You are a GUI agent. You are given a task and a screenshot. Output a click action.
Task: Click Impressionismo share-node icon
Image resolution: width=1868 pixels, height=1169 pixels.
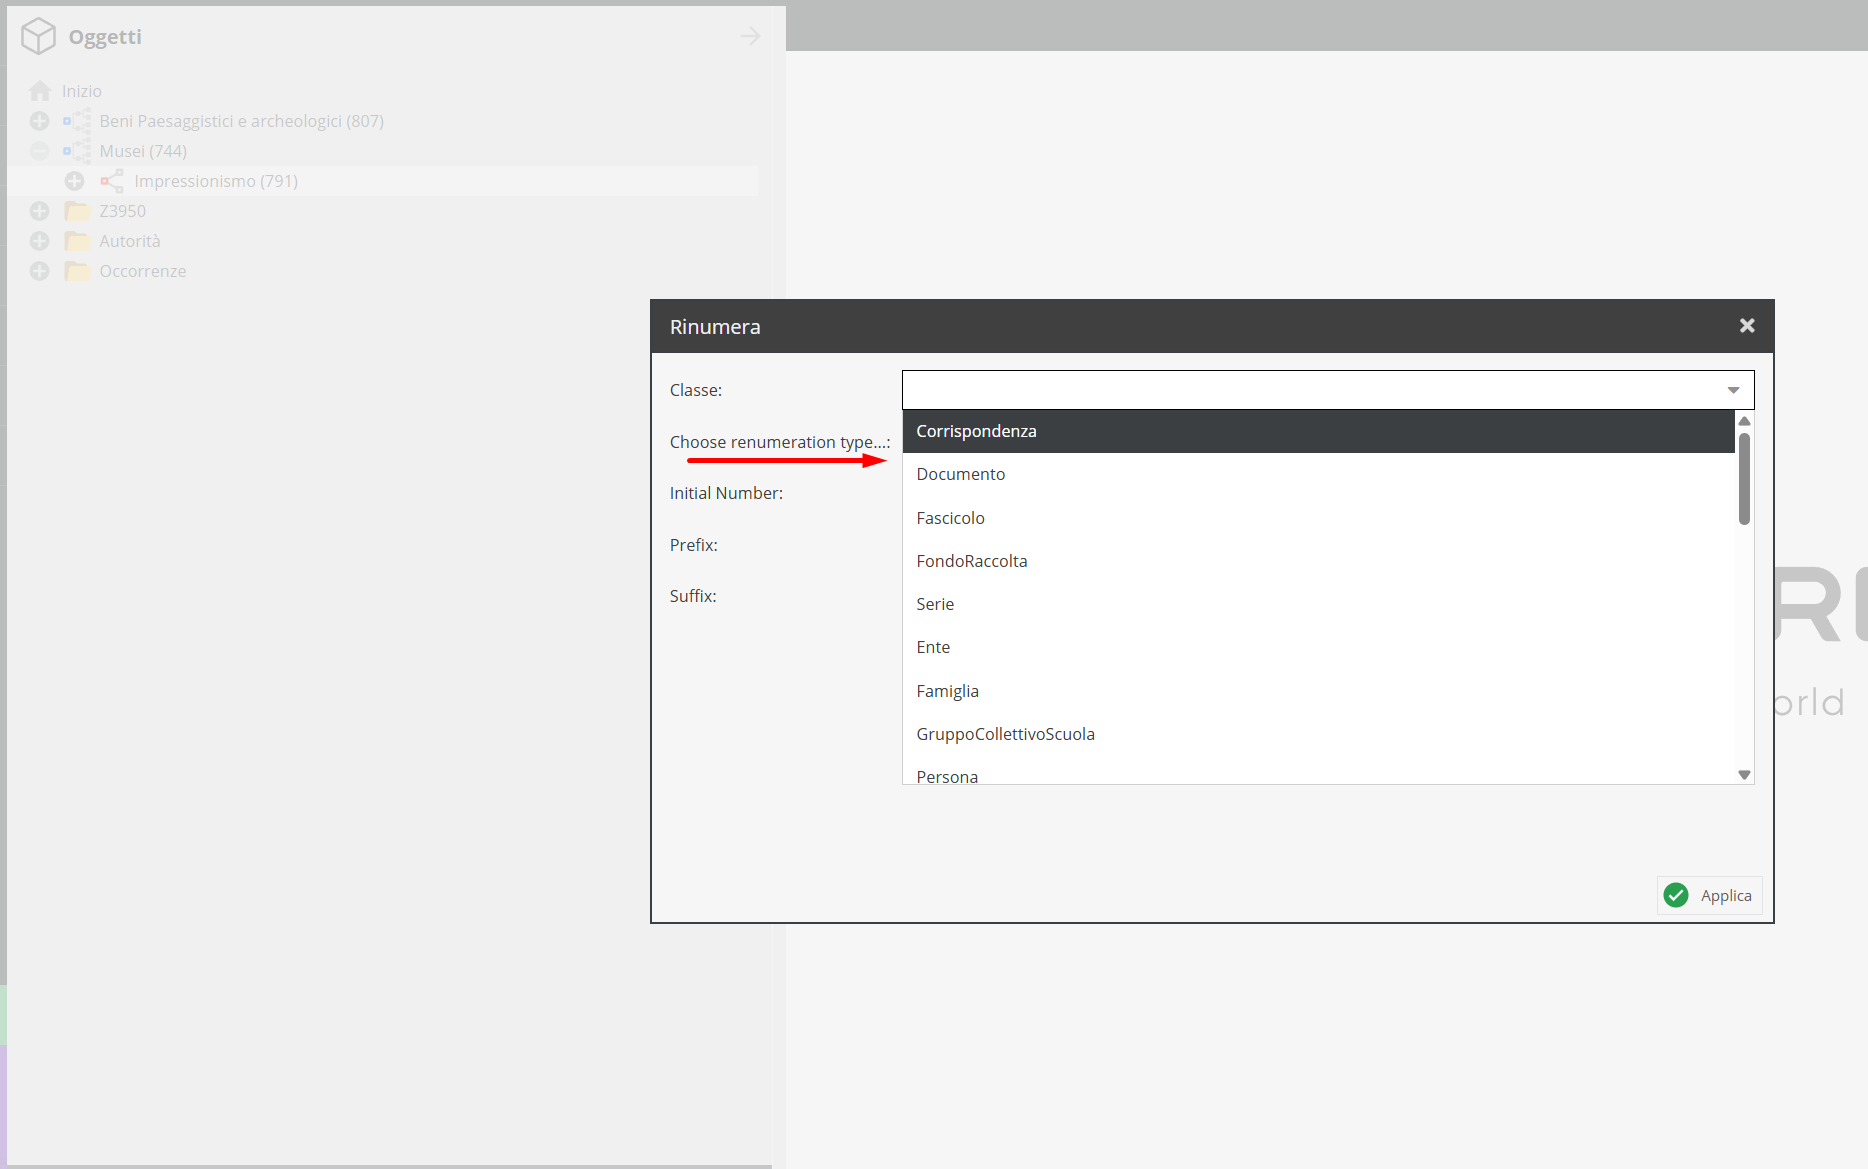coord(112,181)
